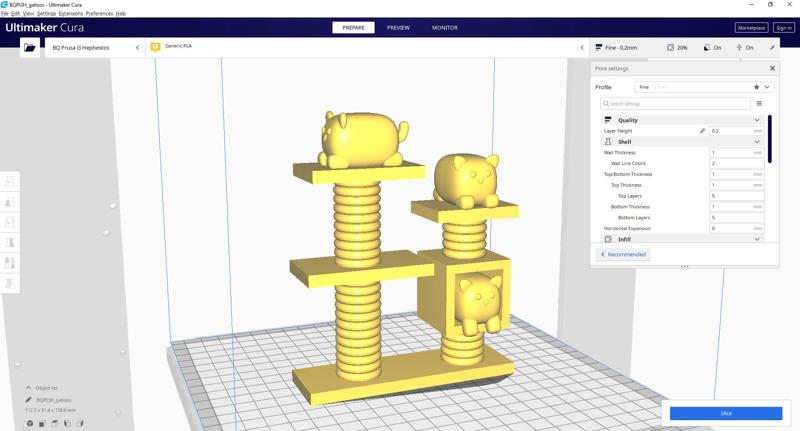Image resolution: width=800 pixels, height=431 pixels.
Task: Click the Horizontal Expansion value field
Action: (x=737, y=229)
